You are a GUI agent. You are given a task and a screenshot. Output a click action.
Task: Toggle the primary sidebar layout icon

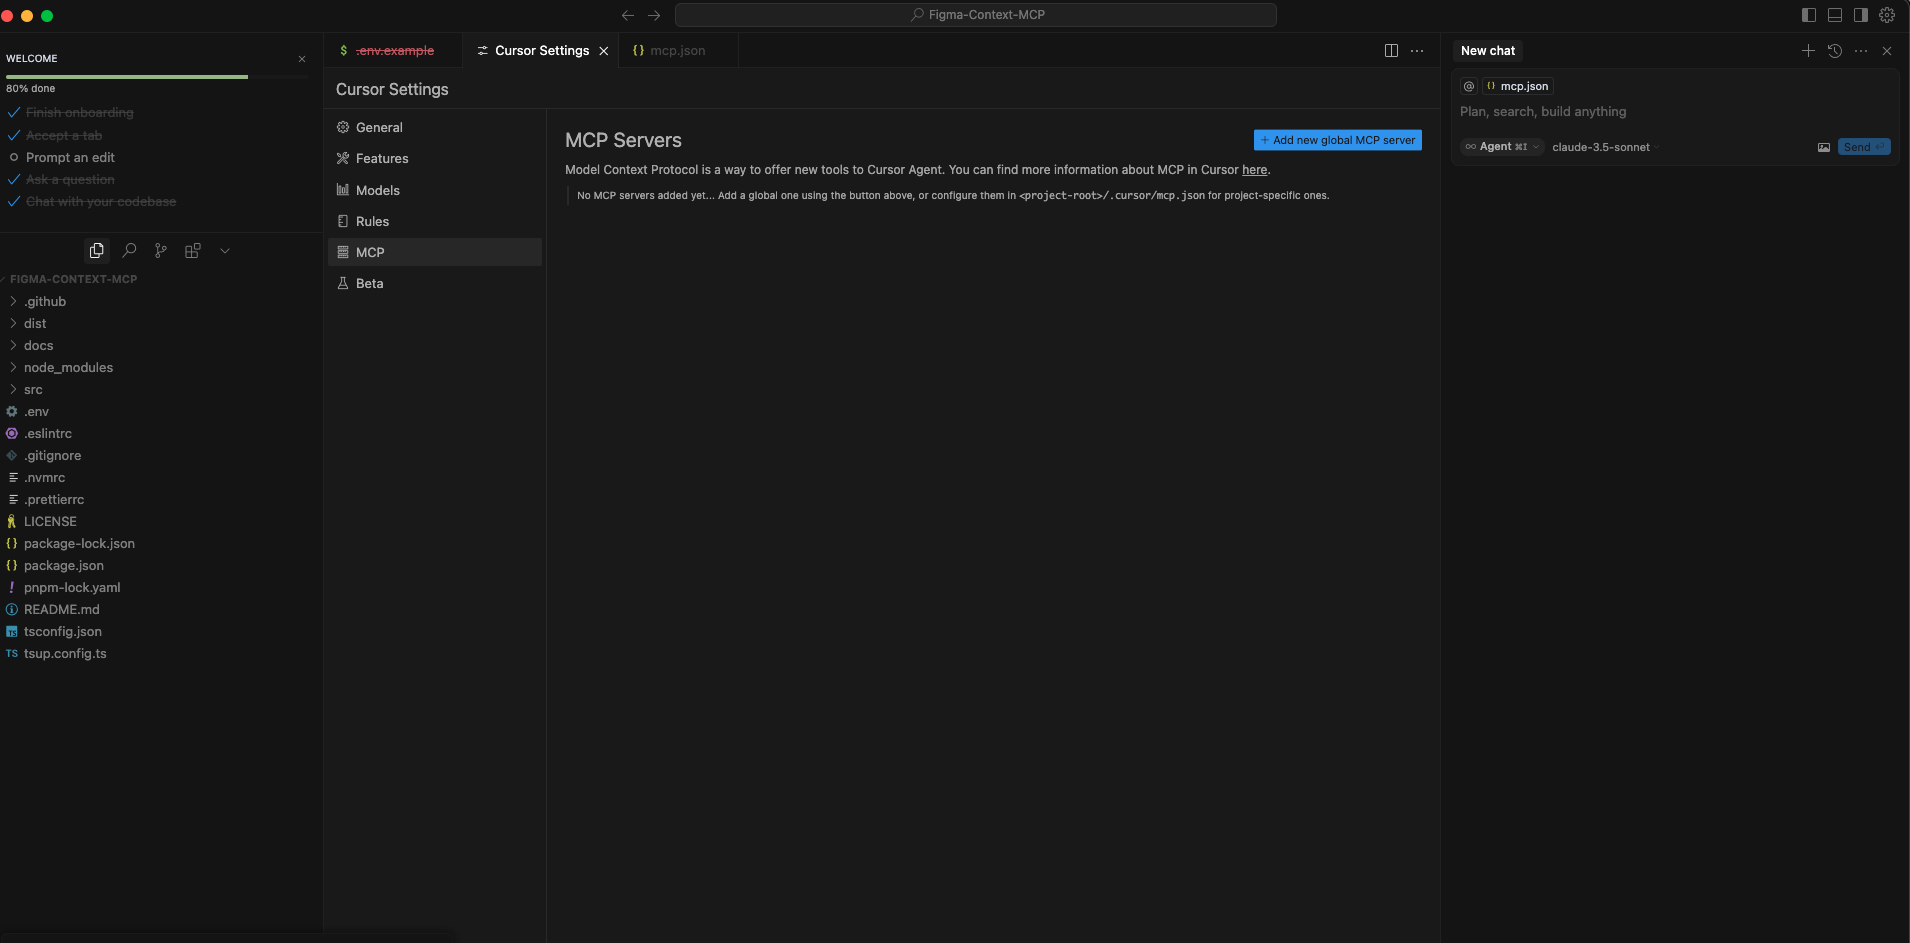click(1809, 15)
